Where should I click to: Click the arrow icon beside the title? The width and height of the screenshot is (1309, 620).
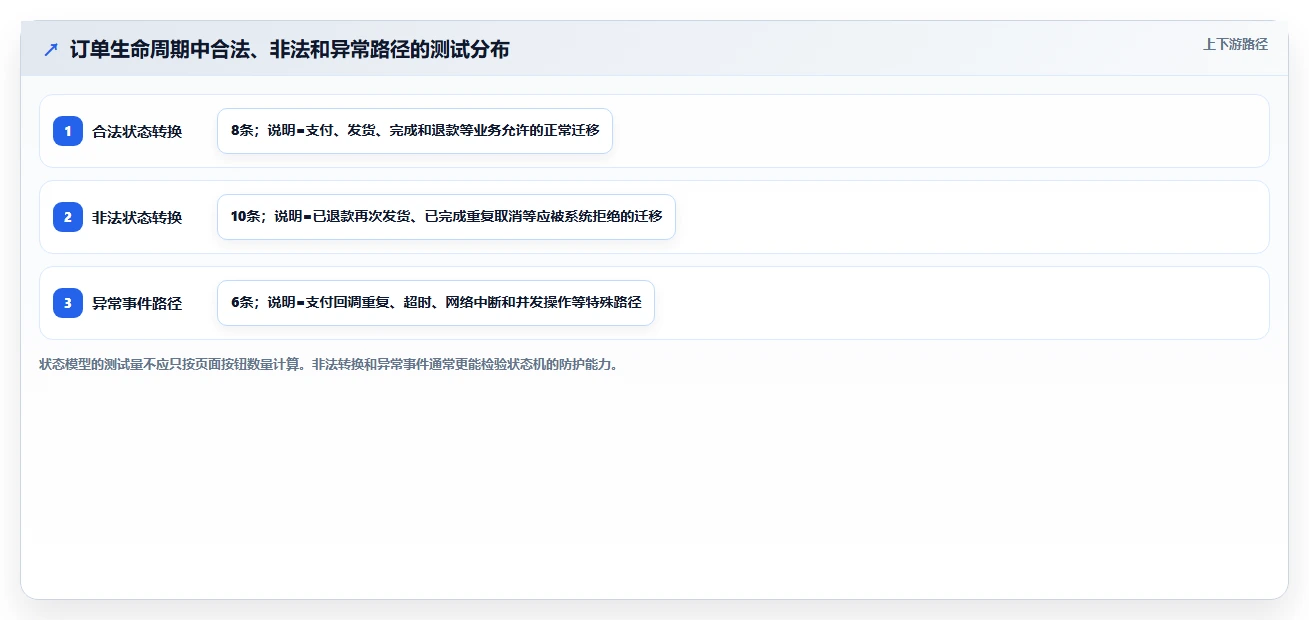tap(51, 49)
